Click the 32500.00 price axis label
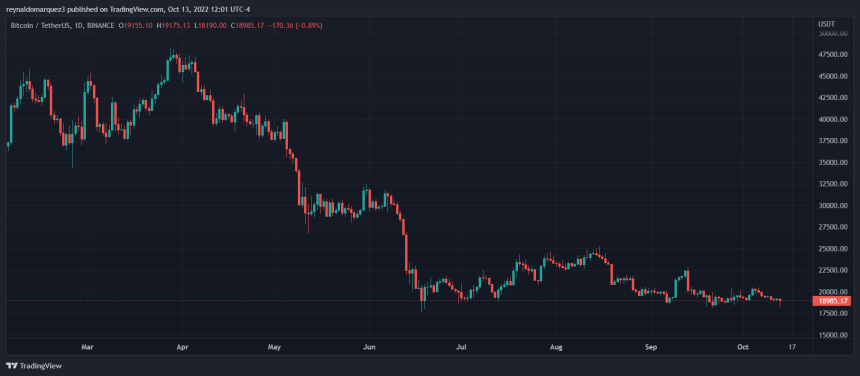The height and width of the screenshot is (376, 860). (x=834, y=184)
